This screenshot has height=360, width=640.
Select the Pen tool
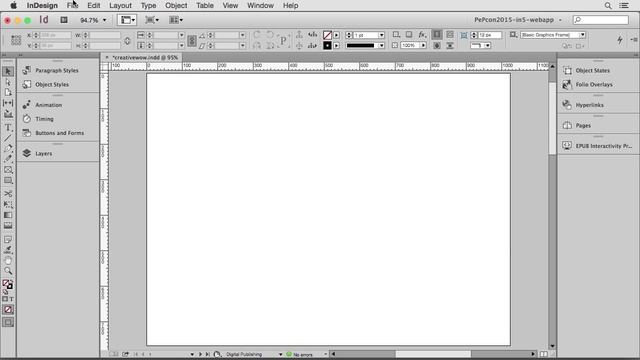8,149
